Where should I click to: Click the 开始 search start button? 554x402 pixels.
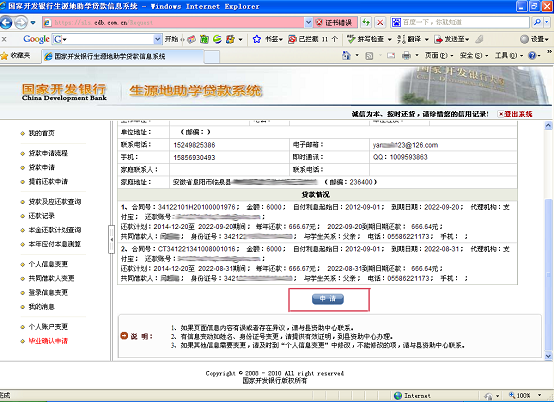pos(171,39)
